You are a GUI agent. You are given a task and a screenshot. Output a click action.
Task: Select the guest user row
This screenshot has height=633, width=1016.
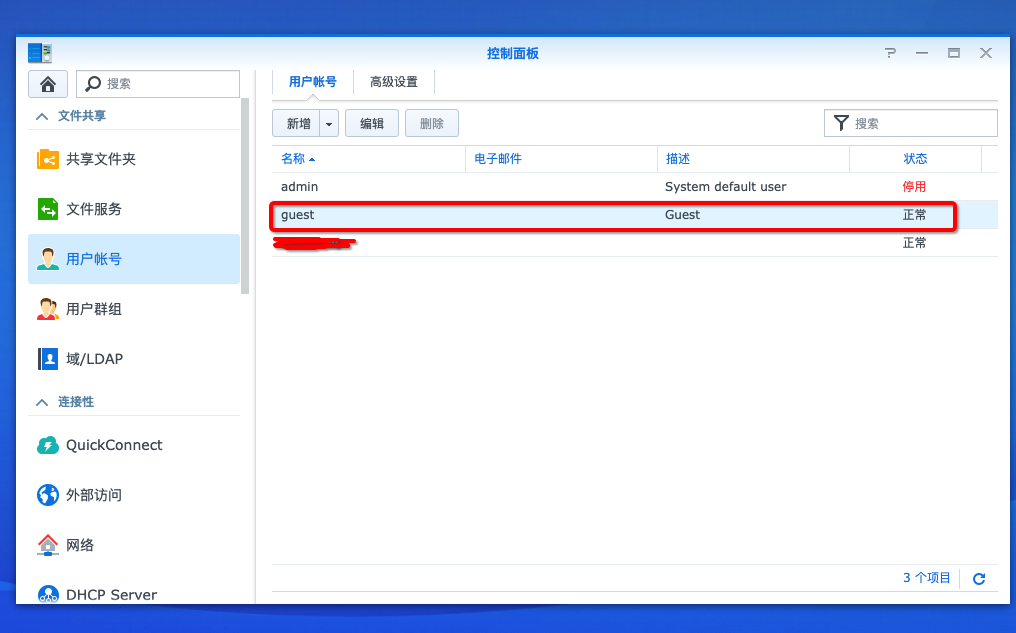[500, 214]
